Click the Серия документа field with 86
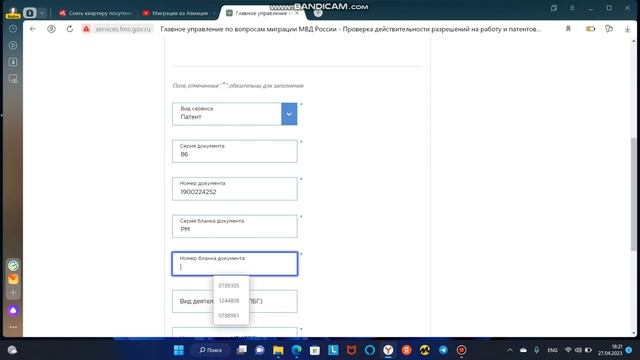Screen dimensions: 640x360 tap(235, 151)
